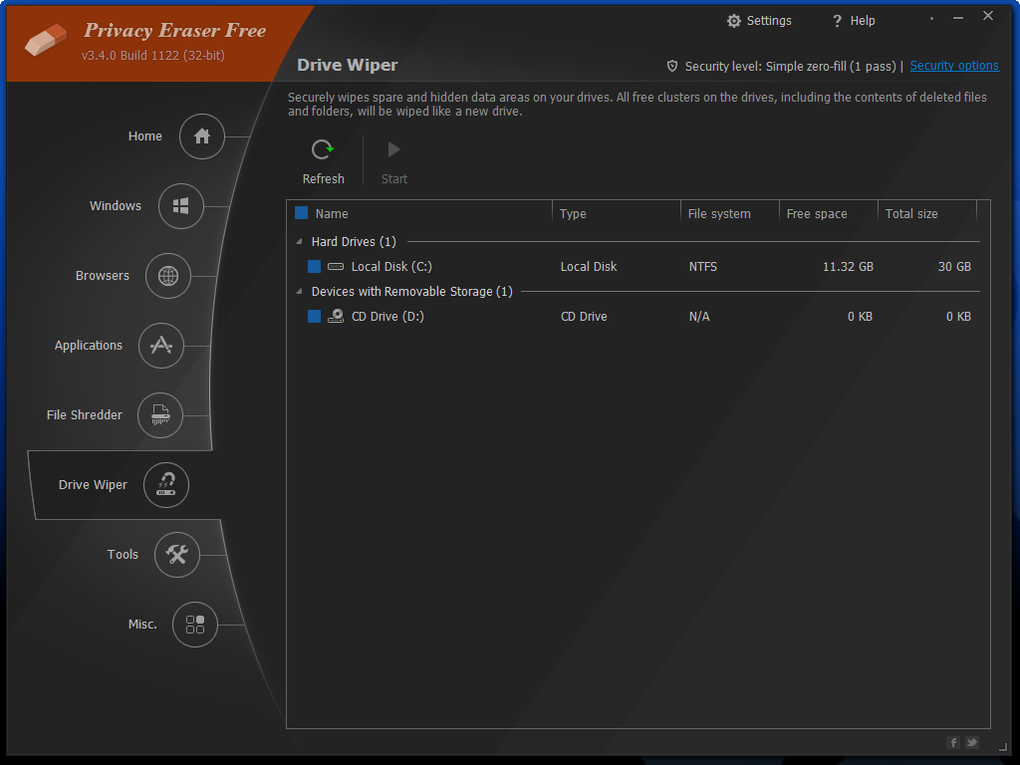Close the Privacy Eraser window

pyautogui.click(x=988, y=16)
